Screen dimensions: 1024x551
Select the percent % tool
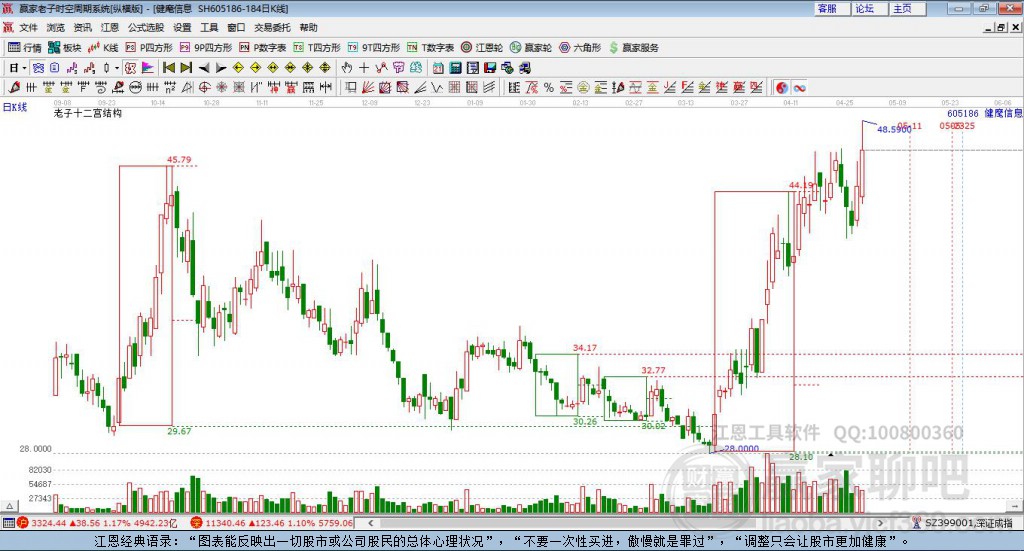coord(549,87)
